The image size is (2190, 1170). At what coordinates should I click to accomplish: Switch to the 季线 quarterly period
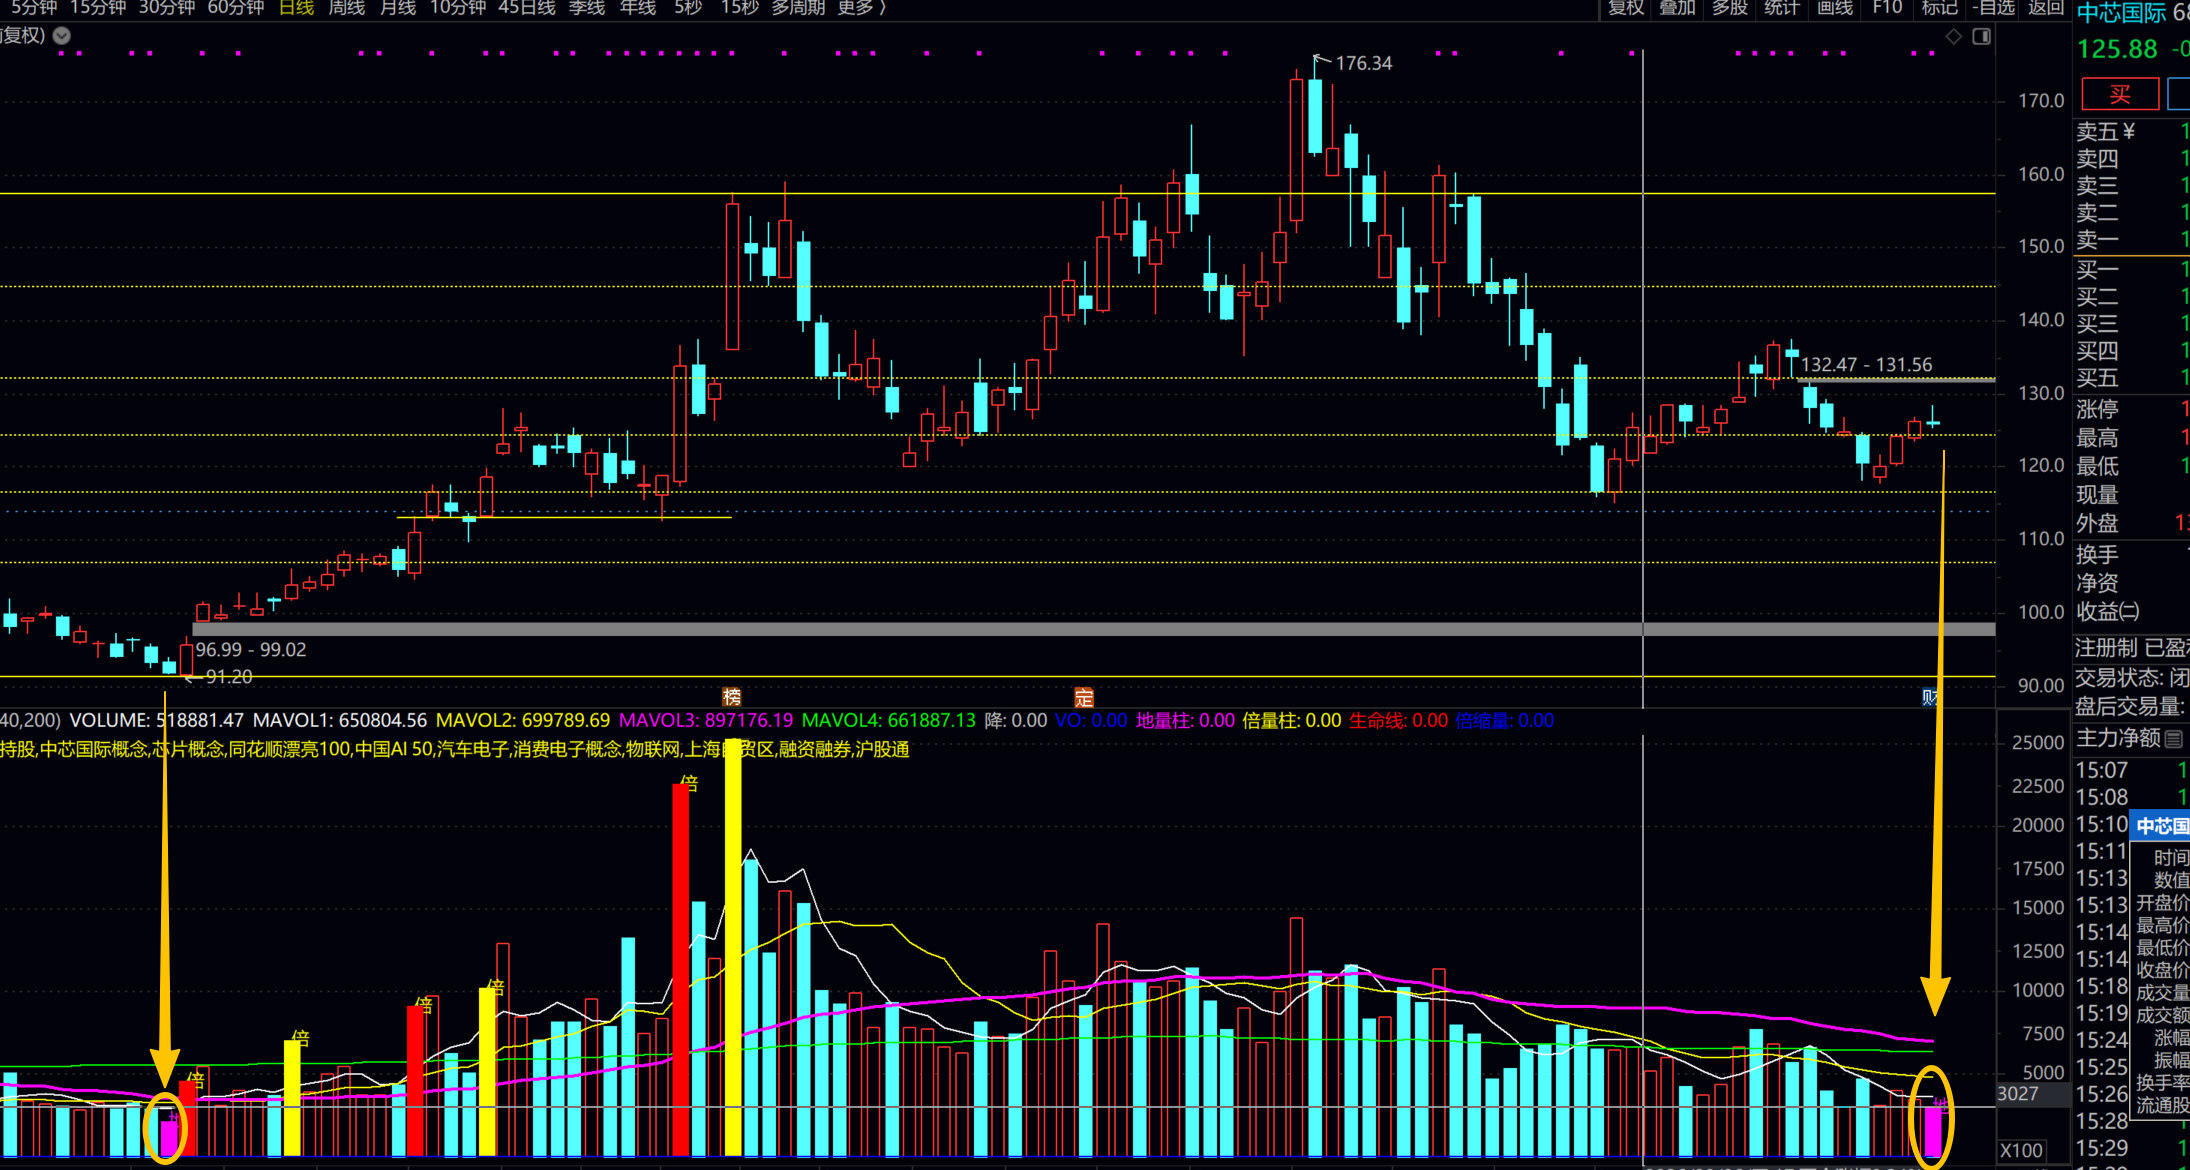click(x=587, y=8)
